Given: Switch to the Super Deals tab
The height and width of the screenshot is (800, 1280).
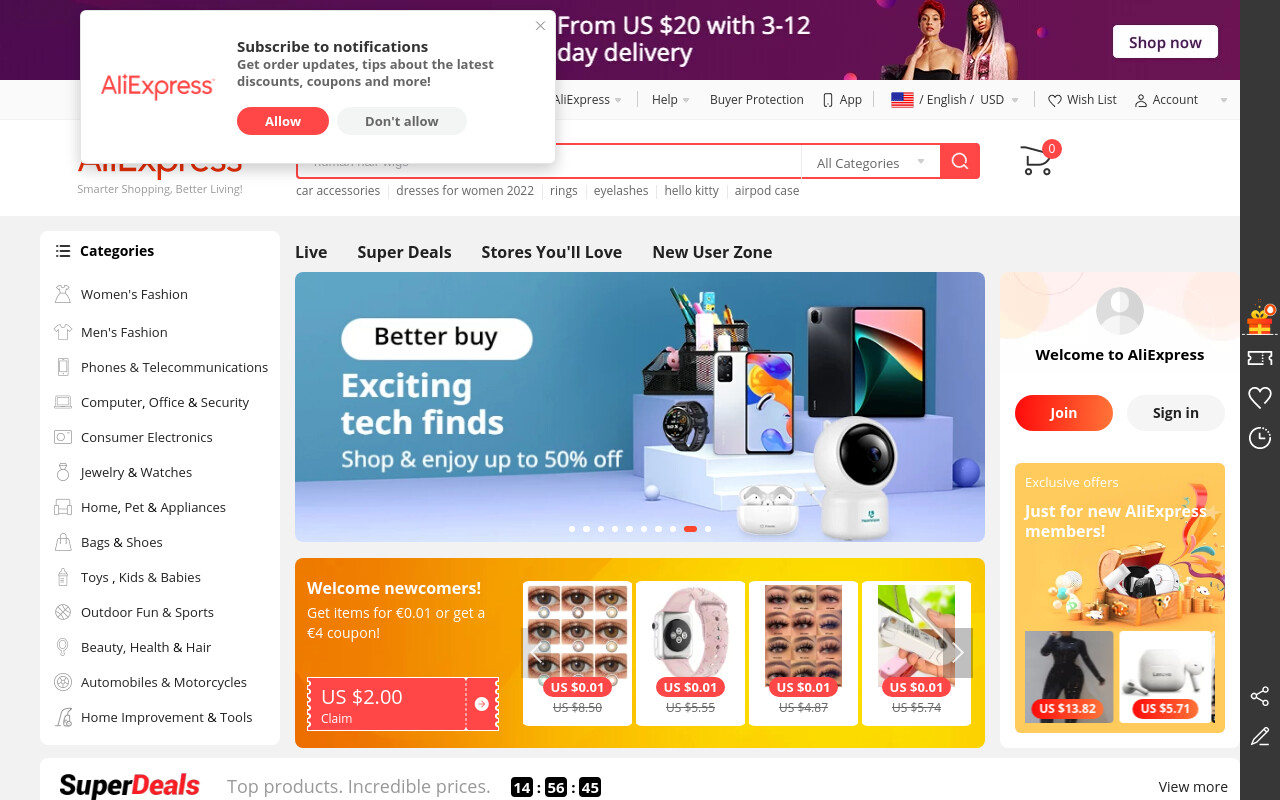Looking at the screenshot, I should 404,252.
